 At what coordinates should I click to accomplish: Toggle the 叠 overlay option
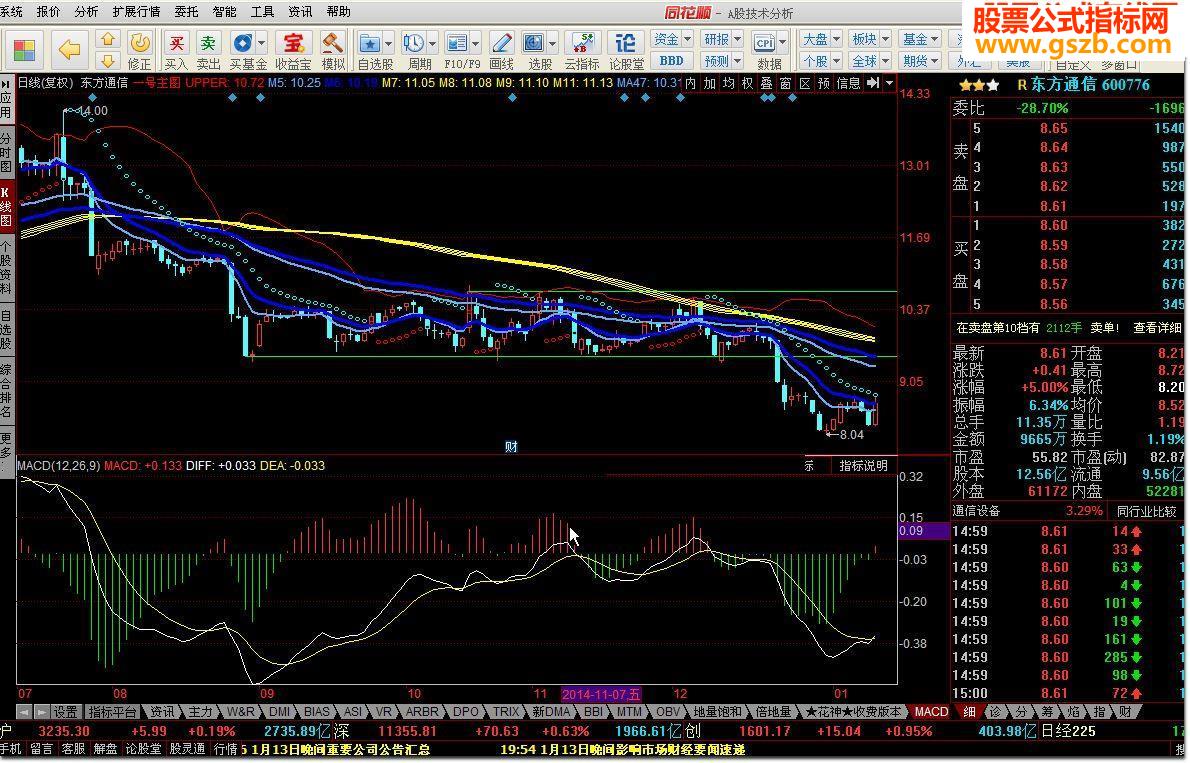pyautogui.click(x=766, y=83)
